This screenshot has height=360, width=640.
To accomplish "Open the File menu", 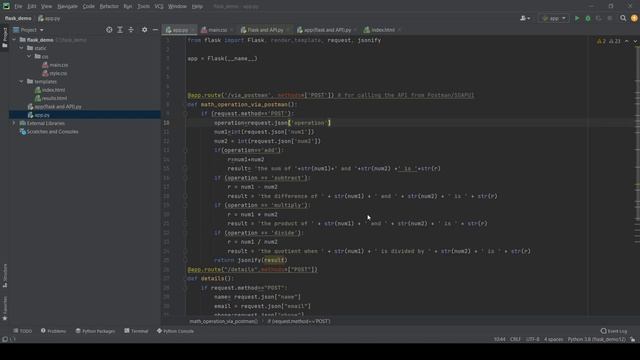I will pos(18,7).
